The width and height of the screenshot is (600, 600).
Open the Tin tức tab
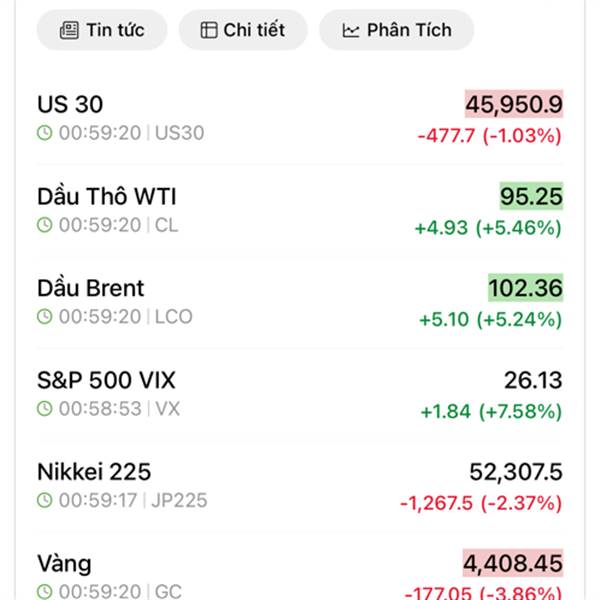pos(101,30)
